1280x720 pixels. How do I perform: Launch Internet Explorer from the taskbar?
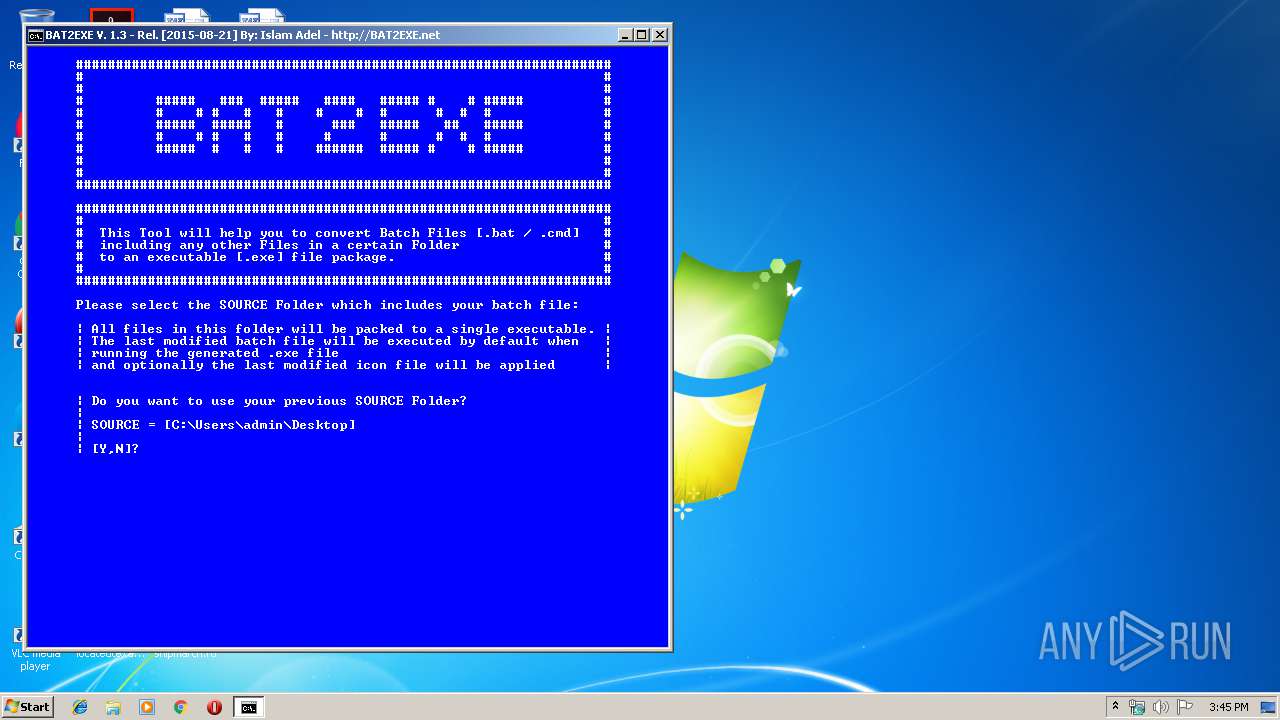point(80,707)
